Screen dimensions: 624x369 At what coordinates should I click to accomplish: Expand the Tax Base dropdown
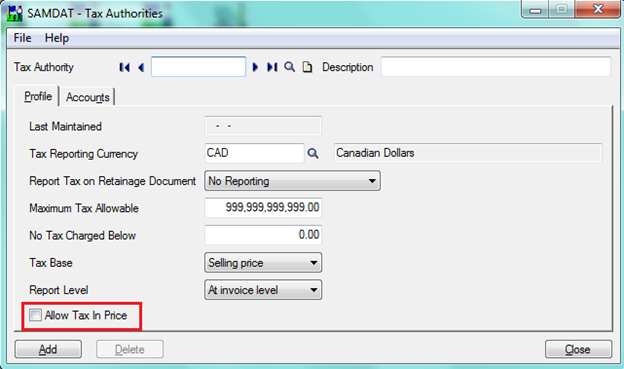(263, 263)
